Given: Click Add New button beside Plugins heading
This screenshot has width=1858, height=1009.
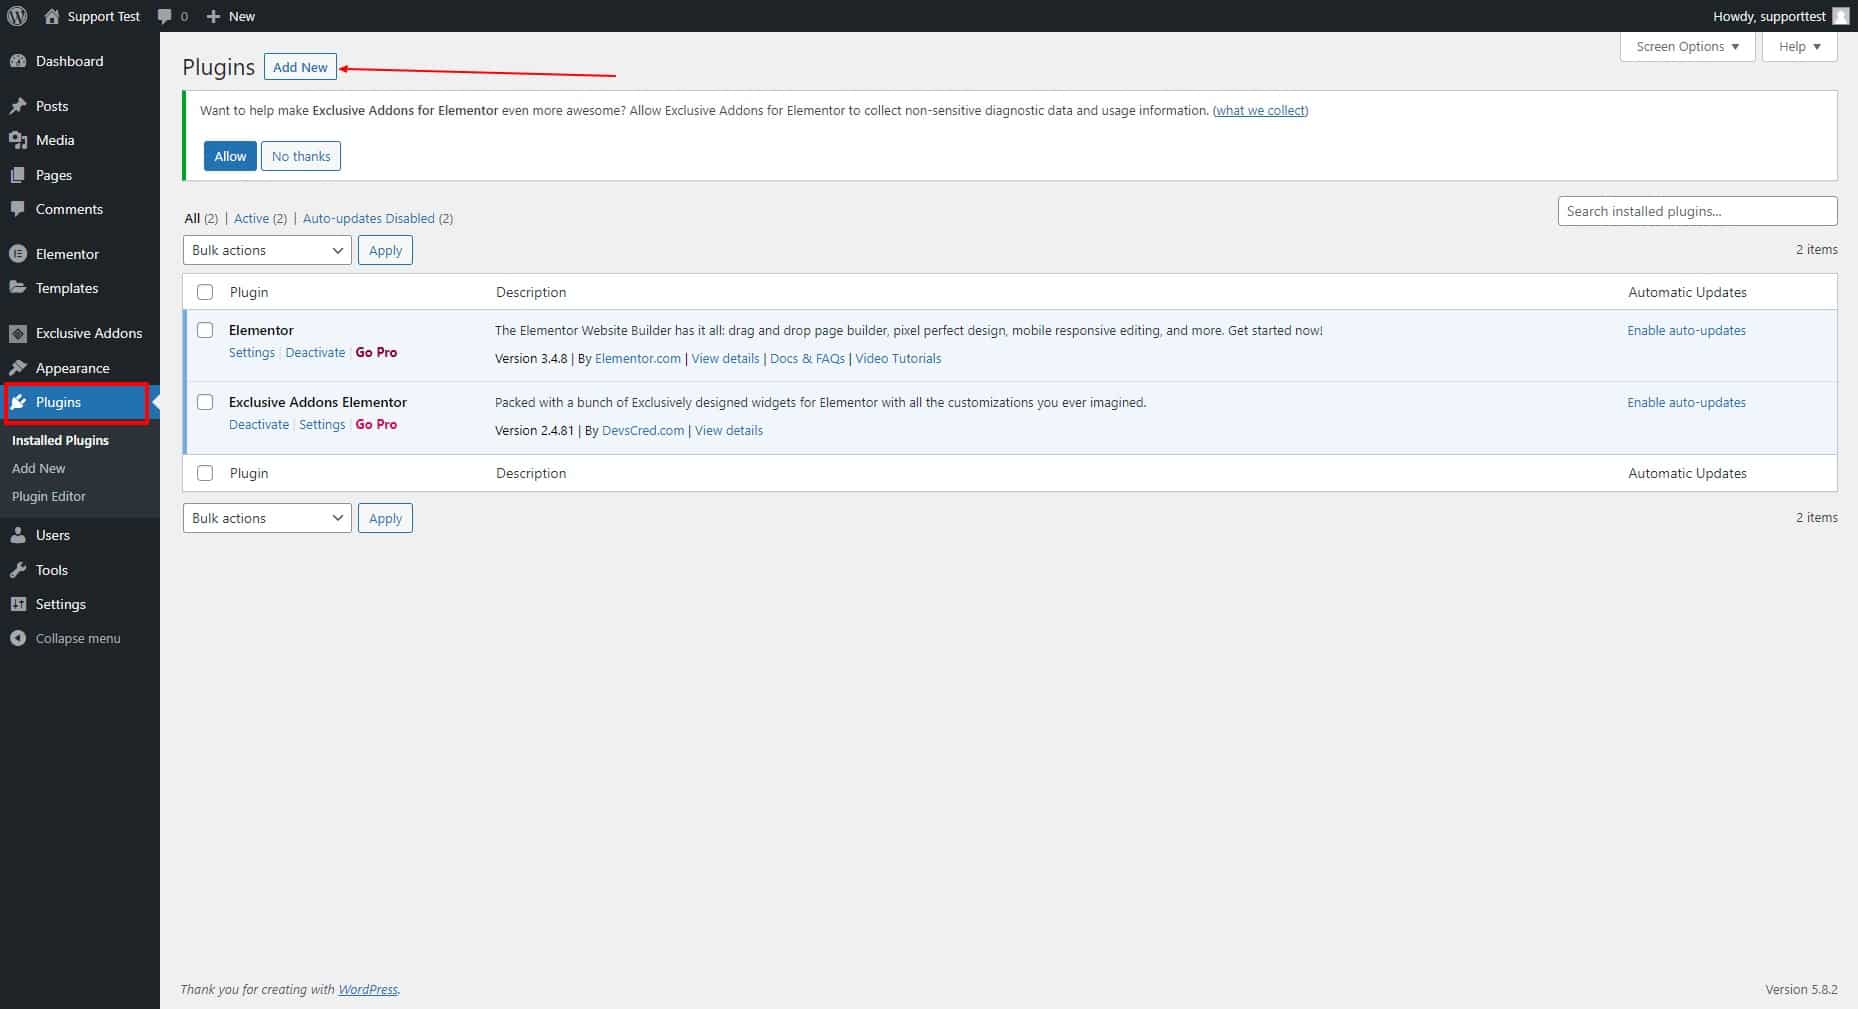Looking at the screenshot, I should click(300, 67).
